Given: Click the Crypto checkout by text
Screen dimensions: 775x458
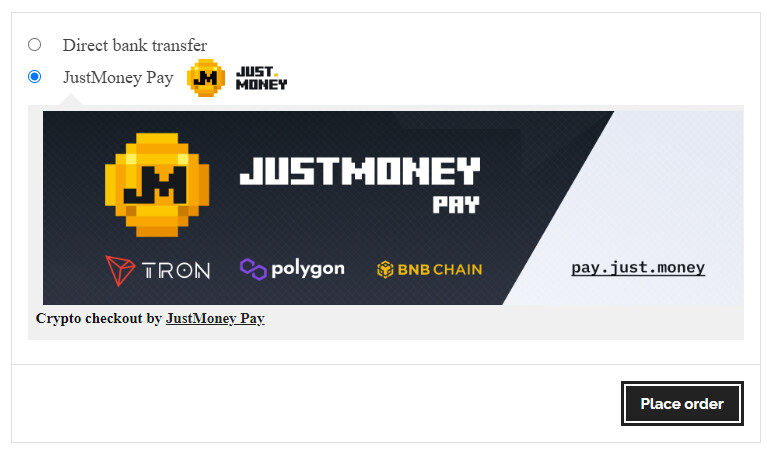Looking at the screenshot, I should [x=99, y=319].
